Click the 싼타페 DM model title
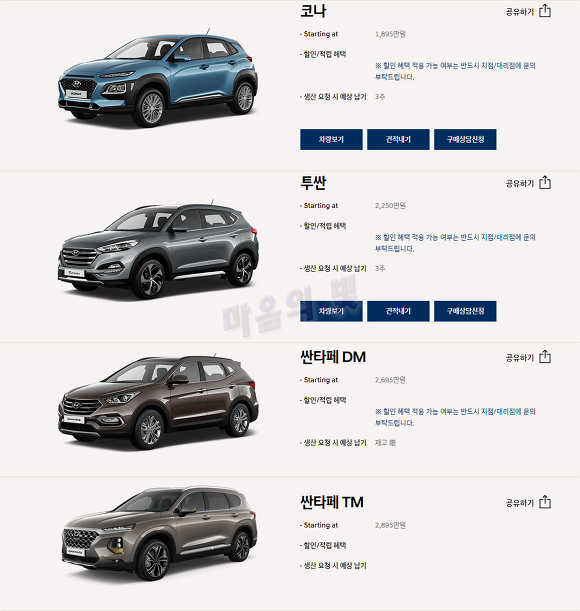Image resolution: width=580 pixels, height=611 pixels. click(x=333, y=357)
